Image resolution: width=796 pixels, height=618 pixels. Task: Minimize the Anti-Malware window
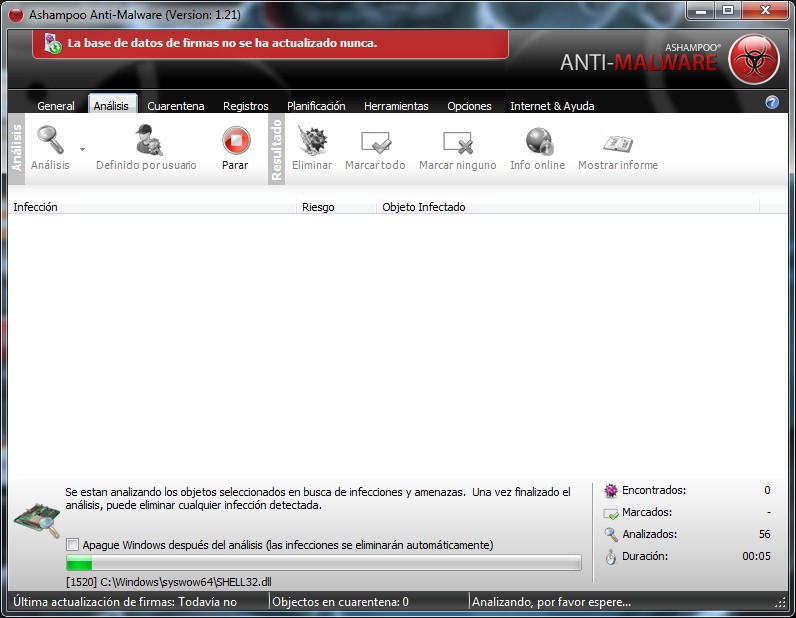701,10
